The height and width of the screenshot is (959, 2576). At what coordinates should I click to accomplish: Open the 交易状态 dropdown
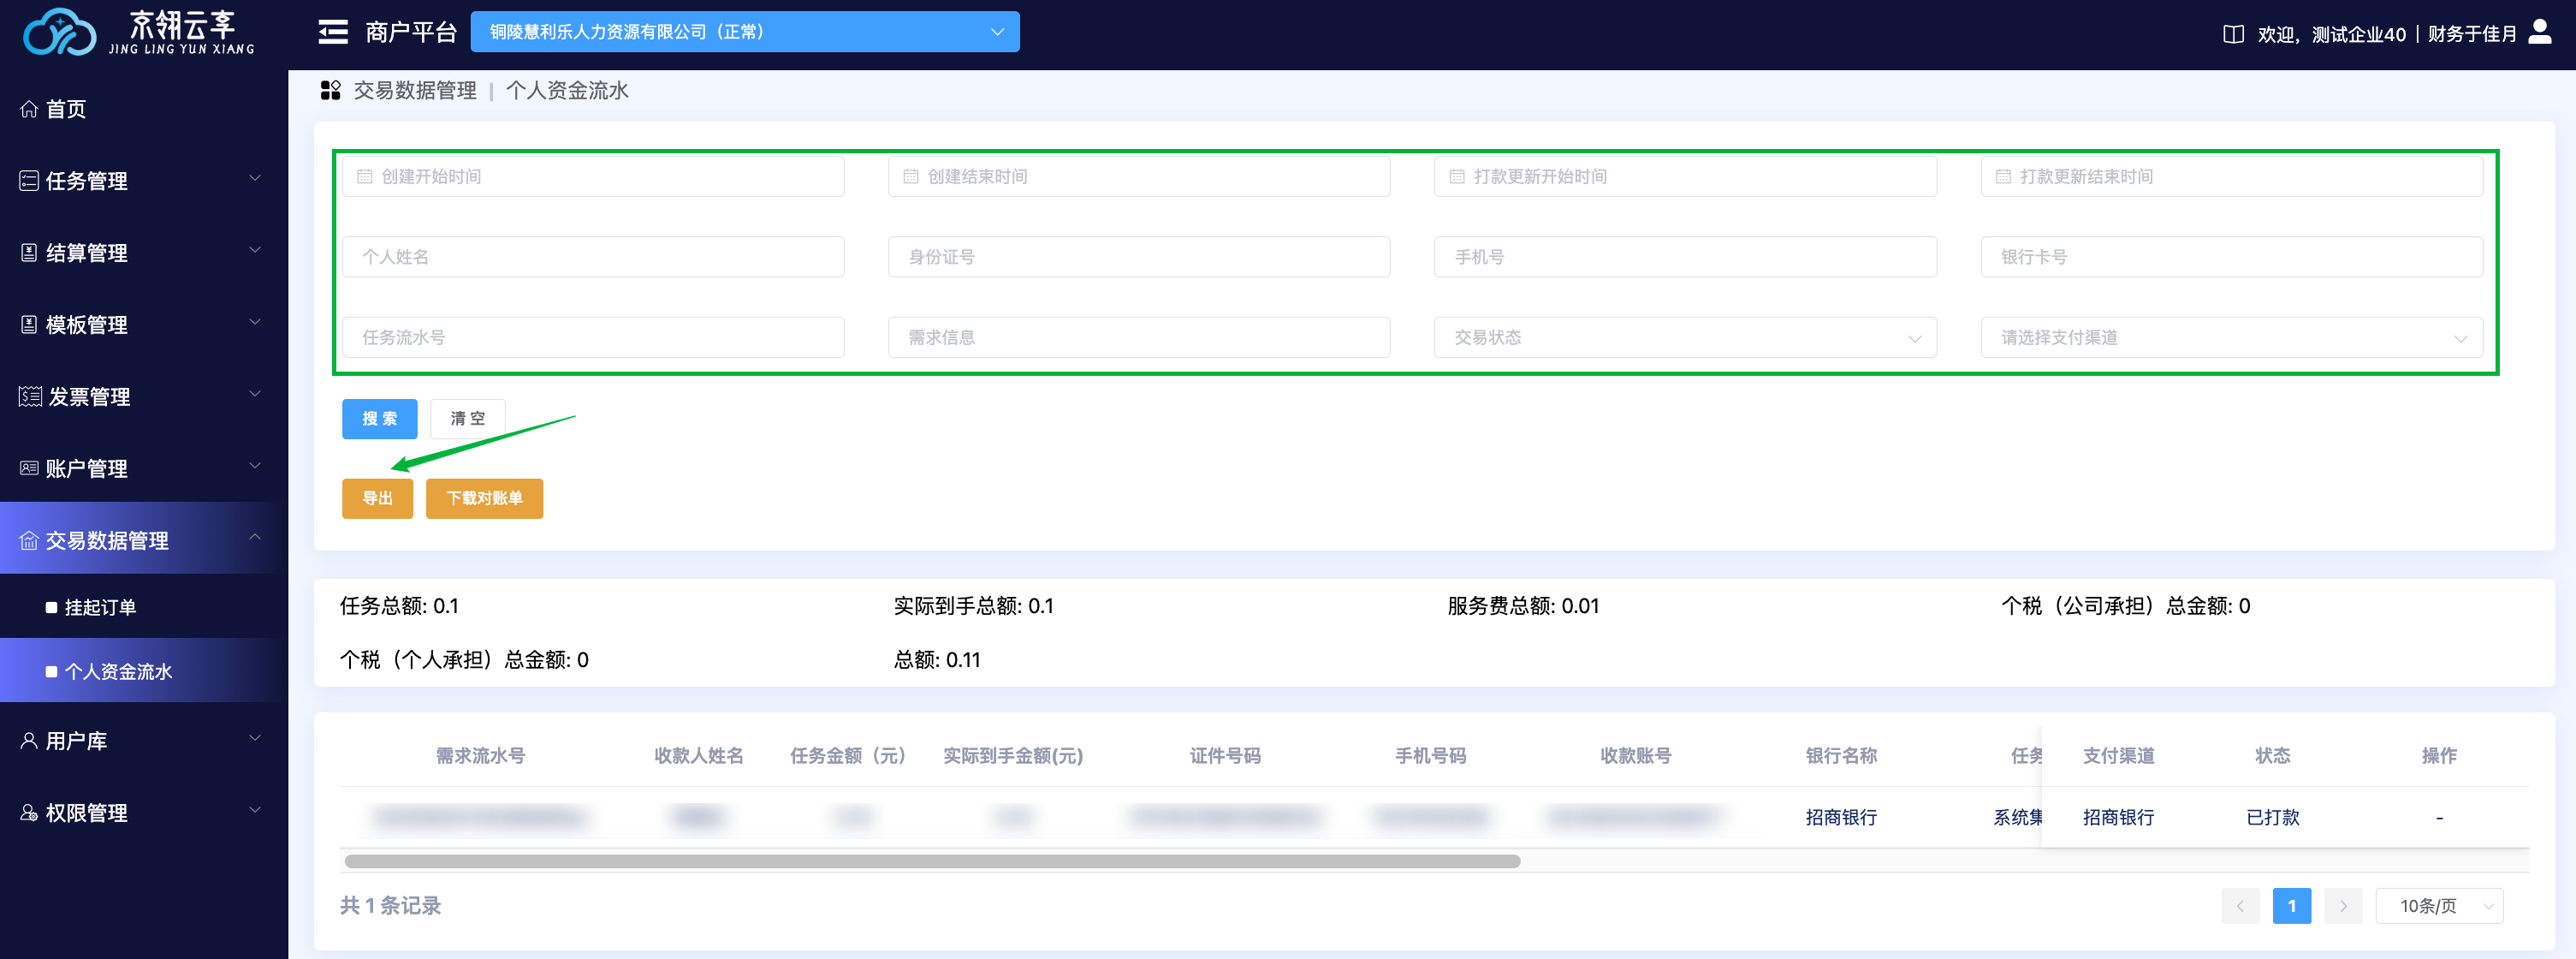(1684, 338)
